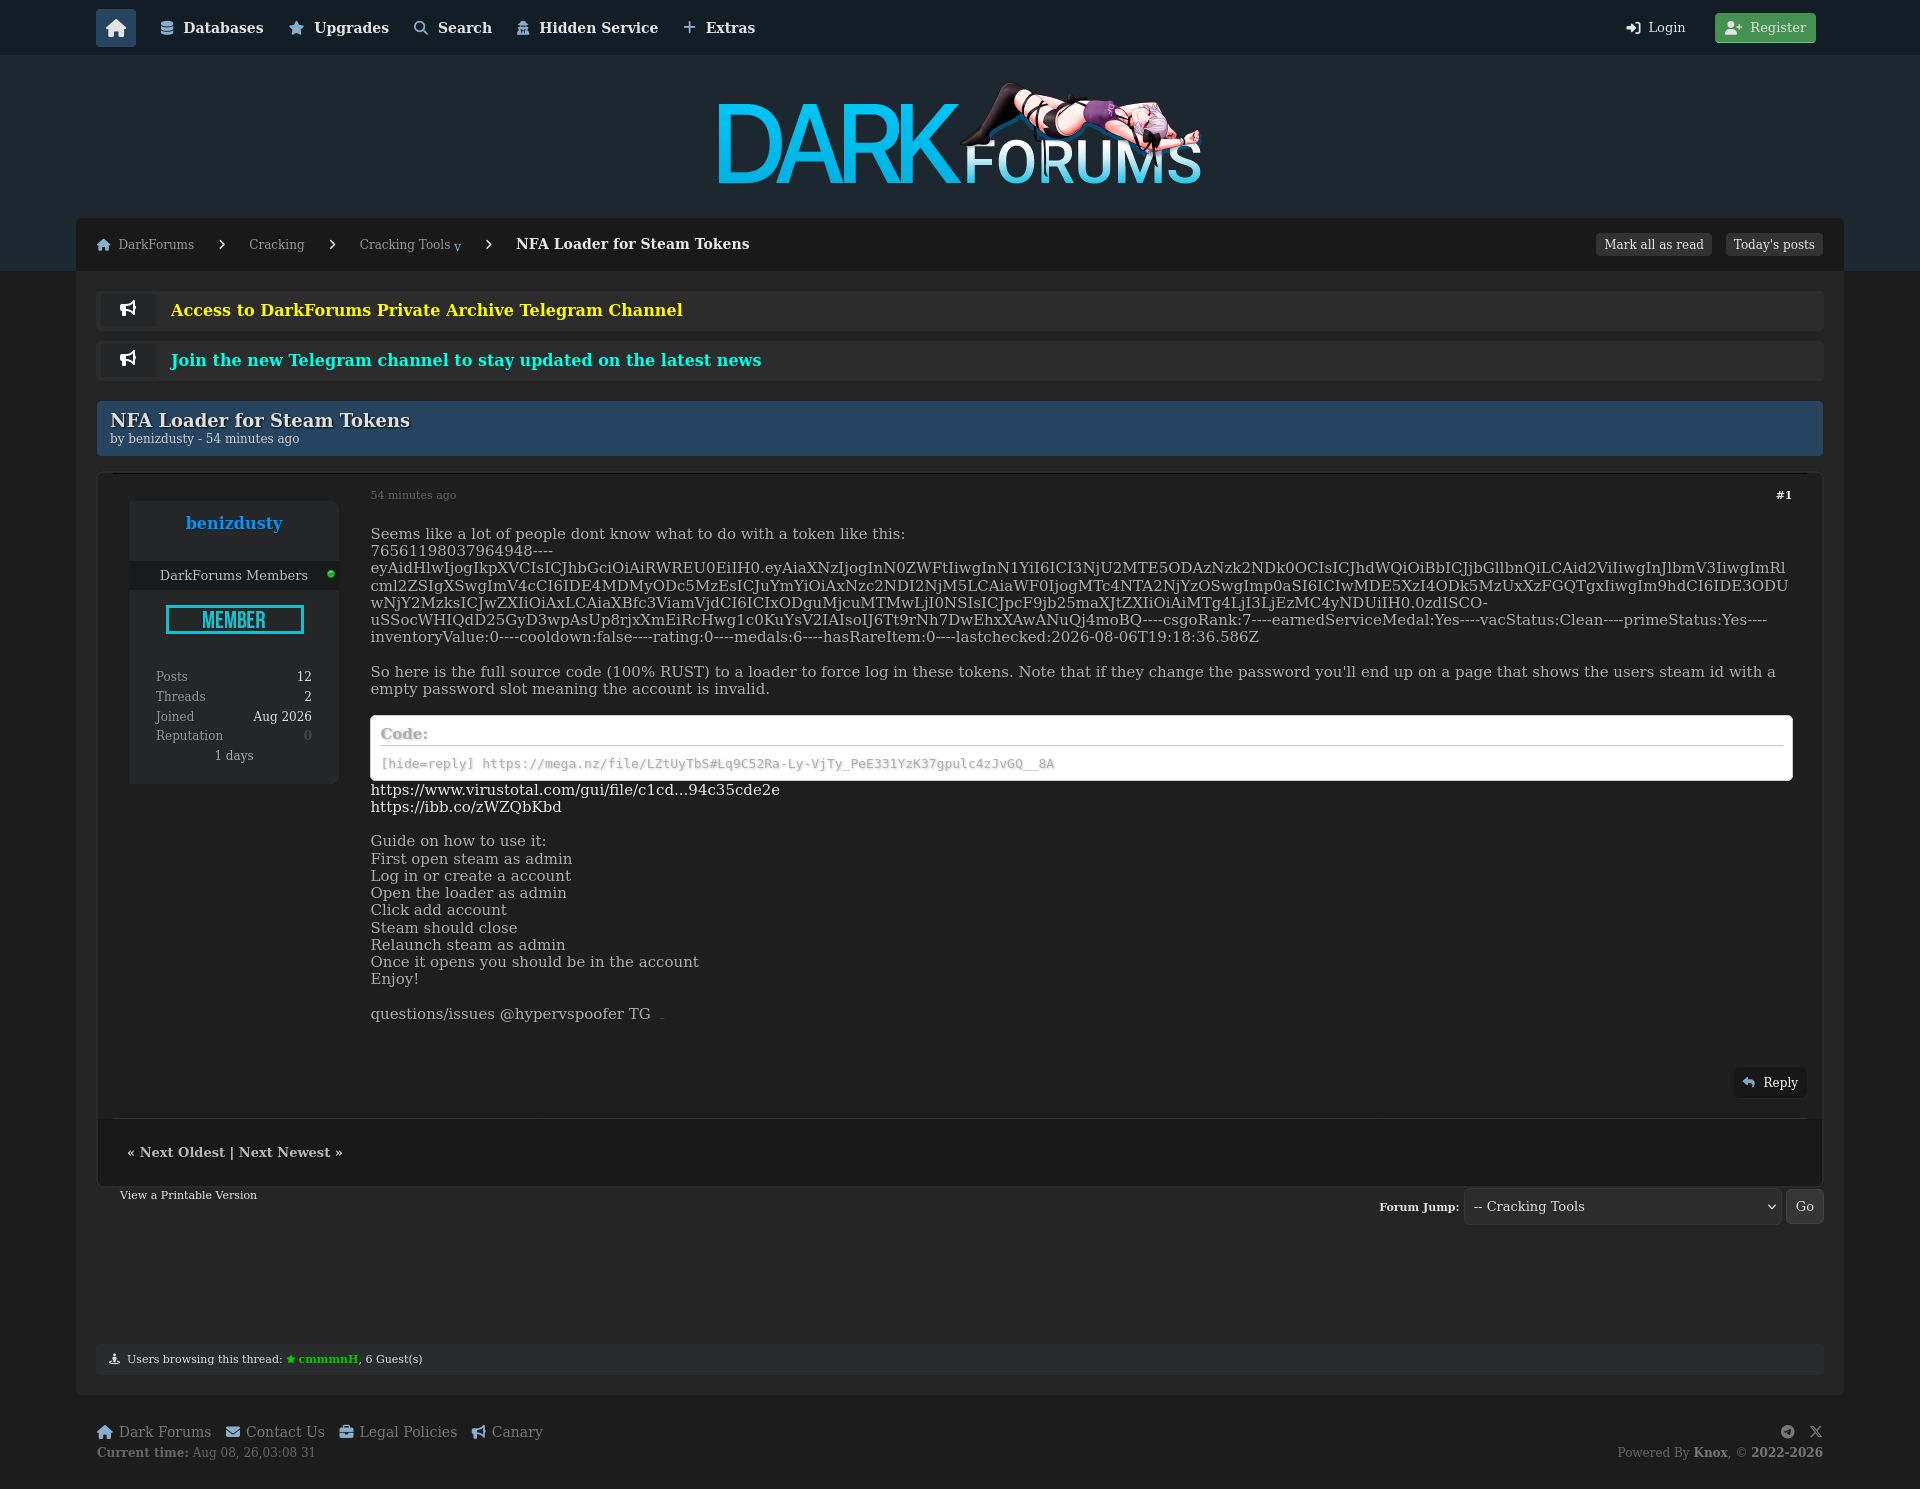The height and width of the screenshot is (1489, 1920).
Task: Open the Cracking Tools breadcrumb
Action: [405, 245]
